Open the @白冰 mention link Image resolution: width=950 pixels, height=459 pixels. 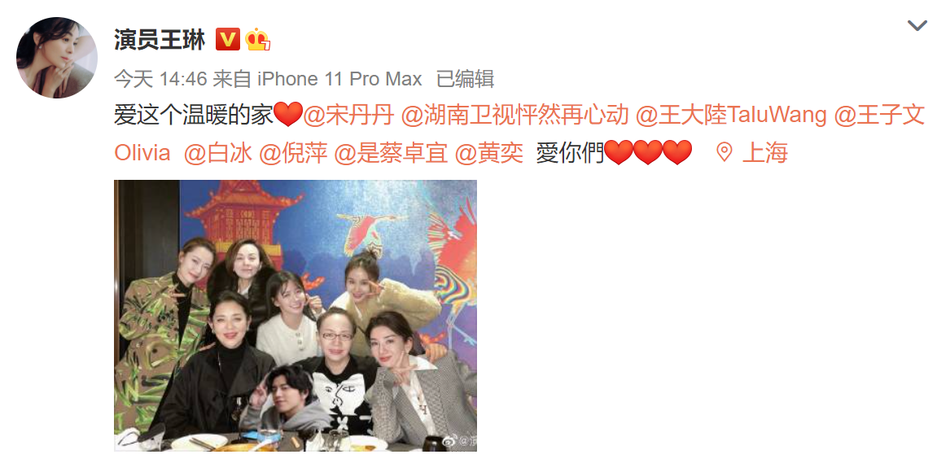pyautogui.click(x=218, y=153)
